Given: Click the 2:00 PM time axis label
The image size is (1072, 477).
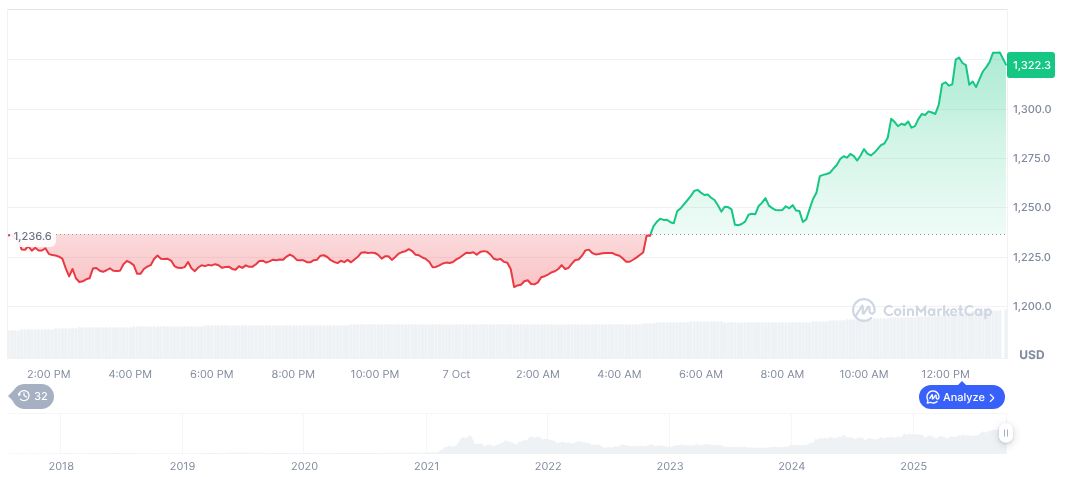Looking at the screenshot, I should tap(48, 374).
